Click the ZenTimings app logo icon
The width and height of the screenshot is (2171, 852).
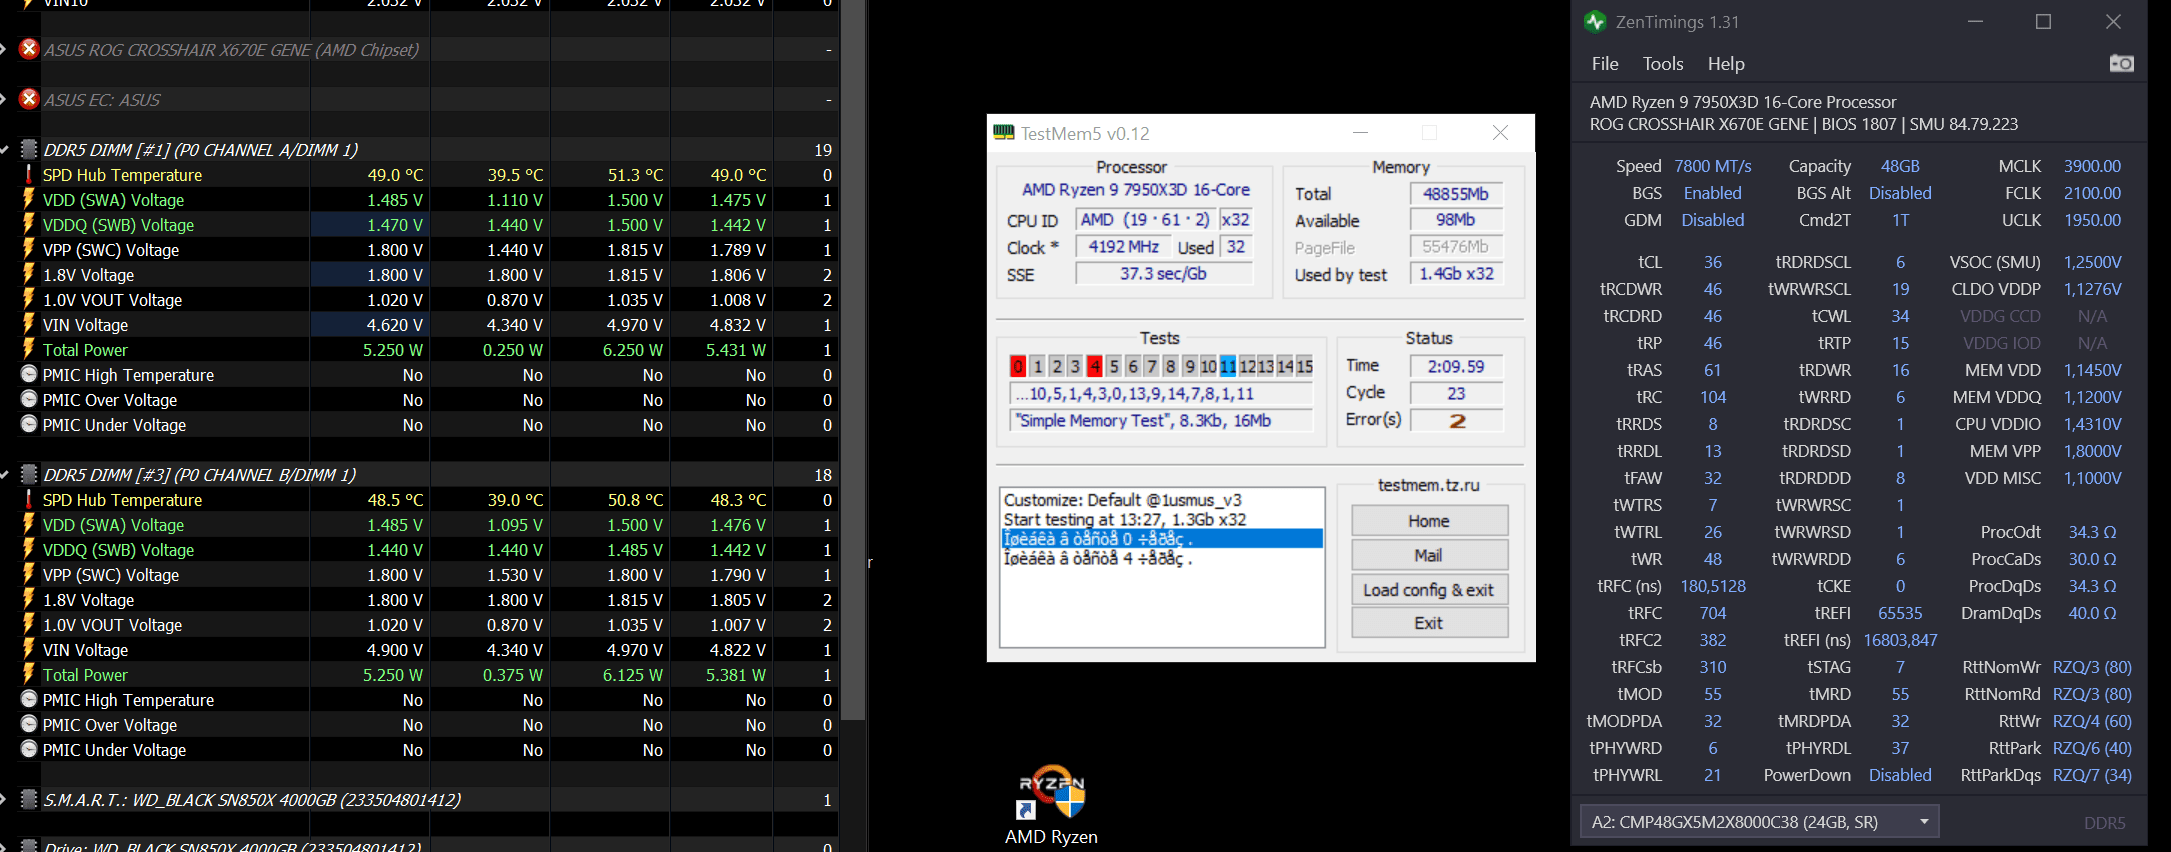coord(1595,21)
